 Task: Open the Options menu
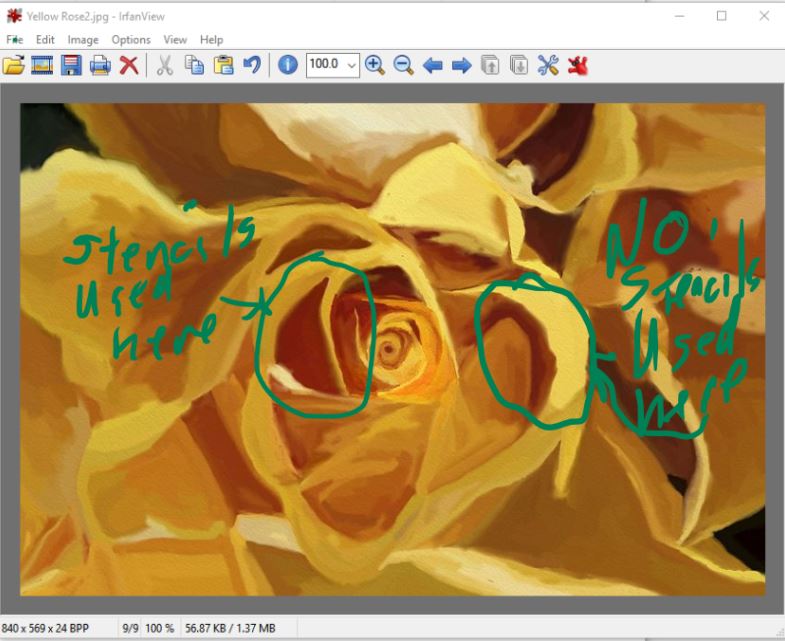[x=131, y=40]
